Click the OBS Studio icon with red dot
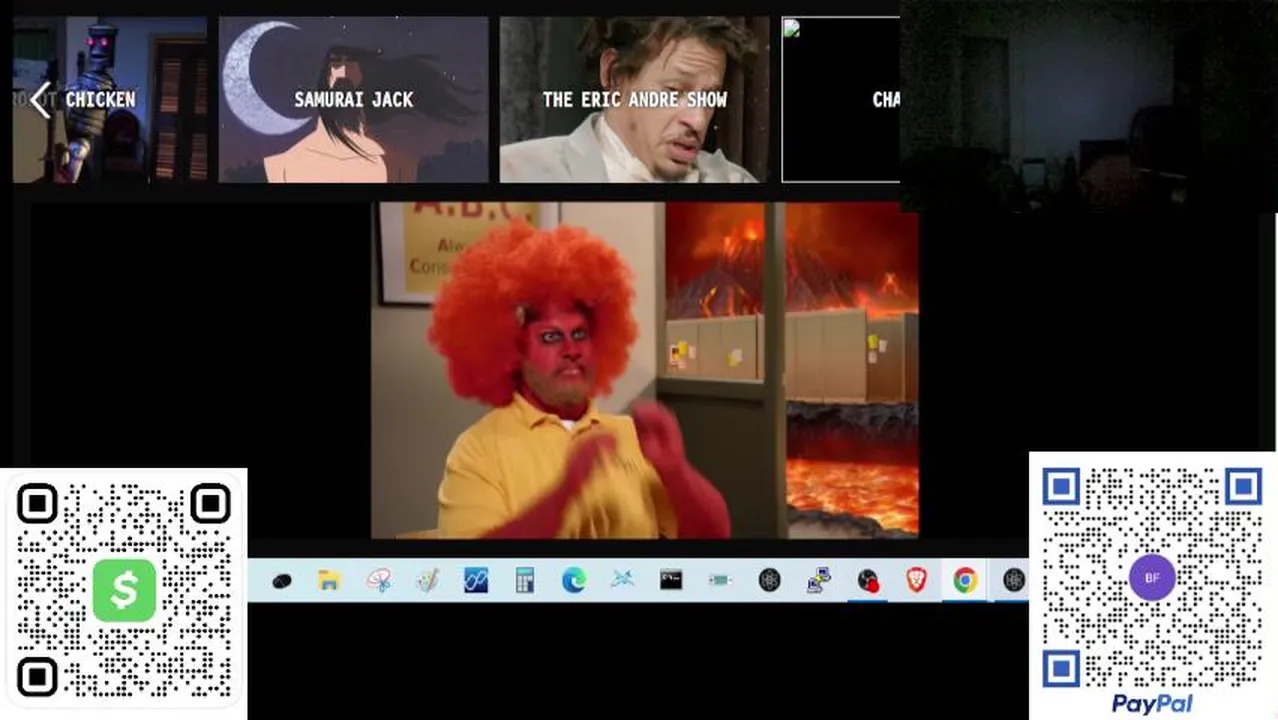1278x720 pixels. (868, 580)
